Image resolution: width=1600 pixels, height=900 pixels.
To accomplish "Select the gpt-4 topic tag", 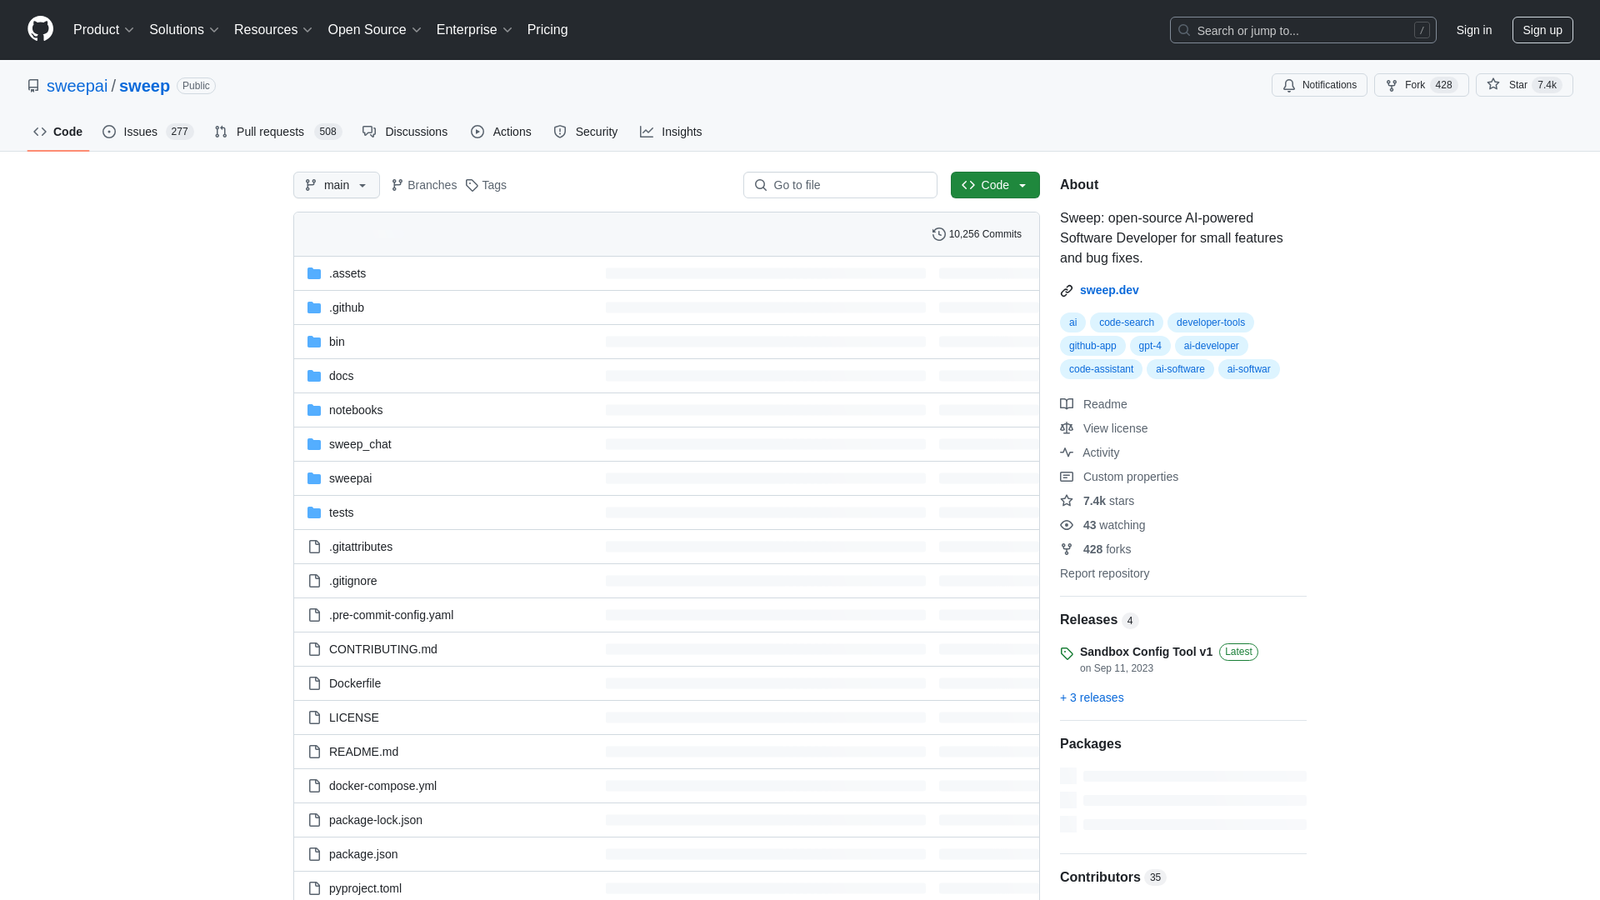I will pos(1150,345).
